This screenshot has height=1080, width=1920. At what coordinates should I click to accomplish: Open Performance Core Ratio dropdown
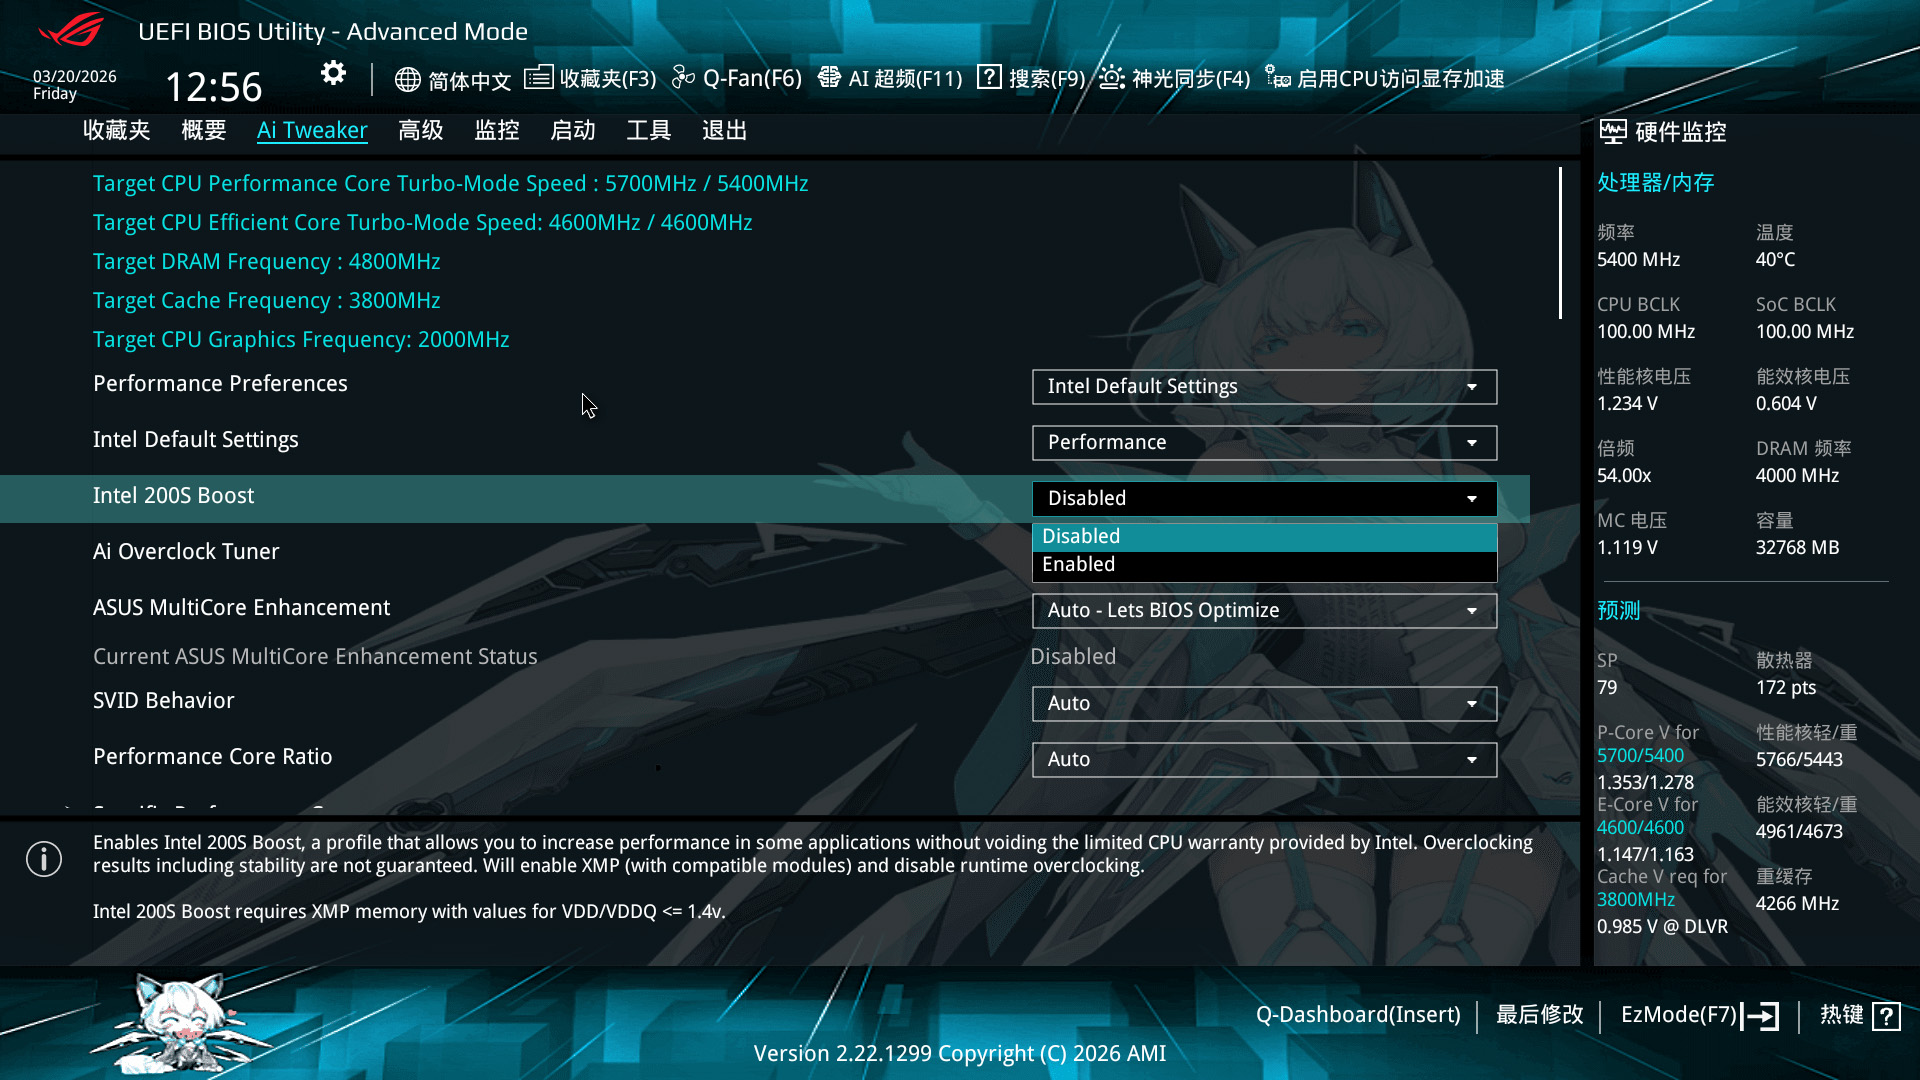click(x=1263, y=760)
